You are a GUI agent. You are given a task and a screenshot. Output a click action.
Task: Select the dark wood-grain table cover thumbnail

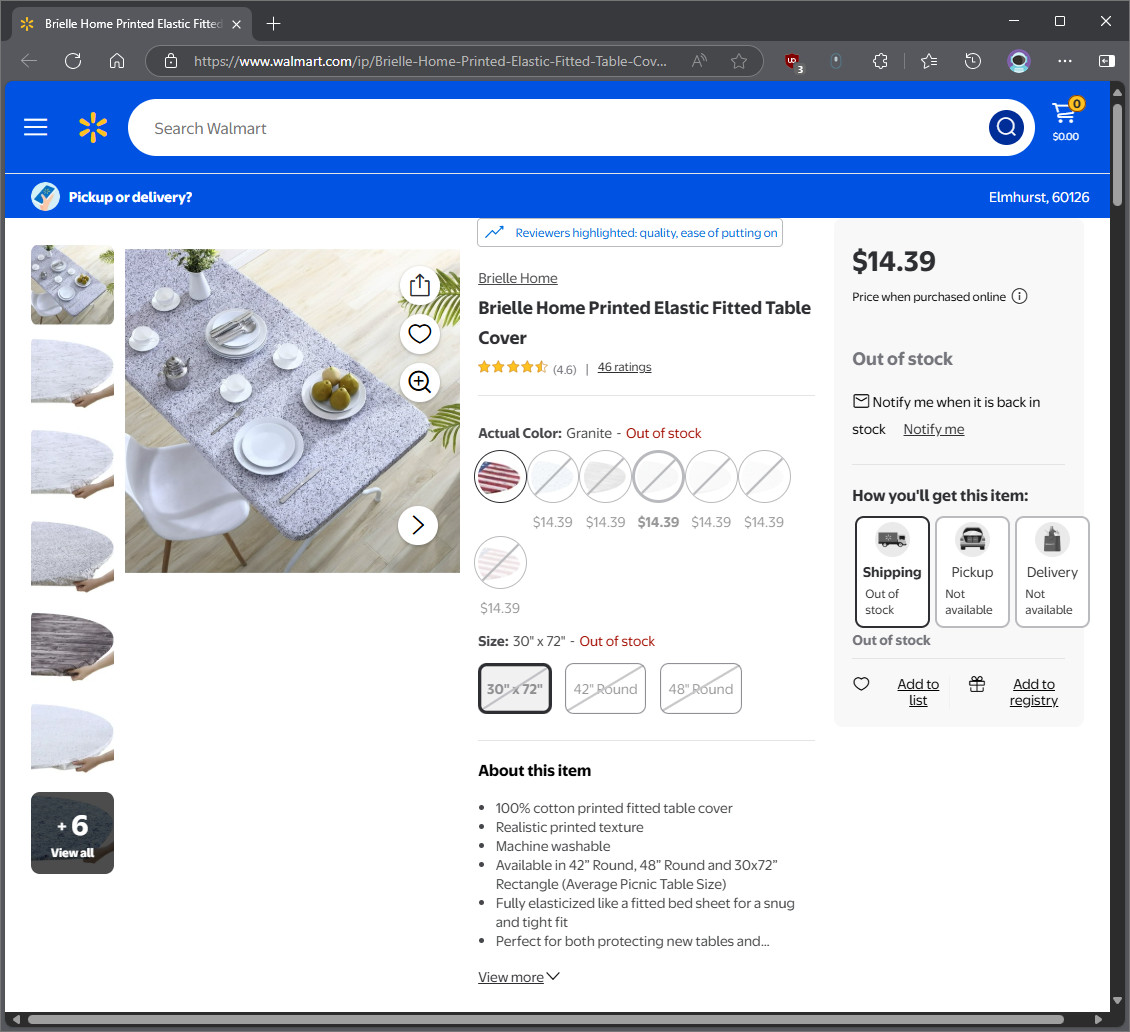point(72,646)
